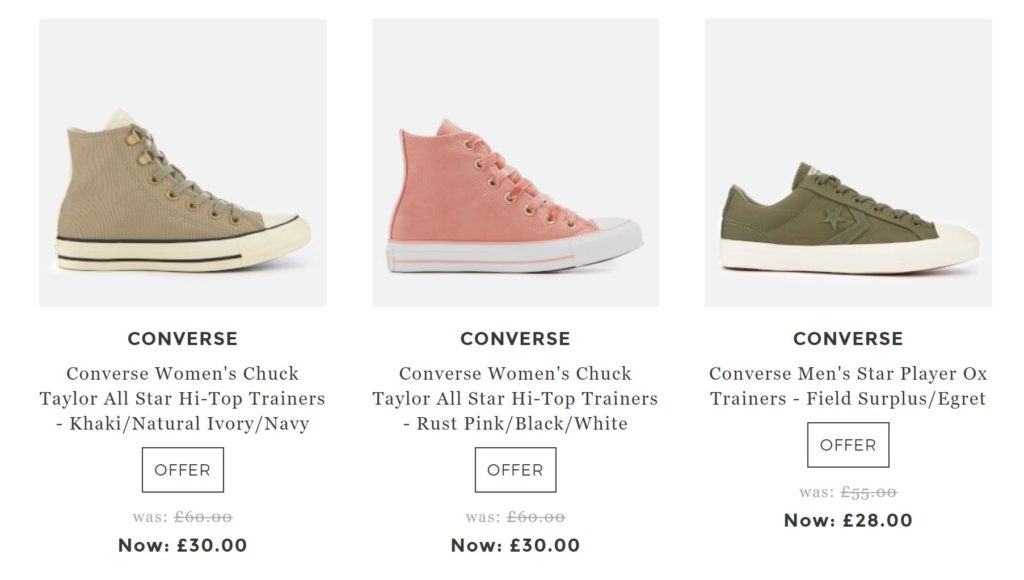Click CONVERSE brand above Rust Pink trainers title
Image resolution: width=1024 pixels, height=580 pixels.
515,339
